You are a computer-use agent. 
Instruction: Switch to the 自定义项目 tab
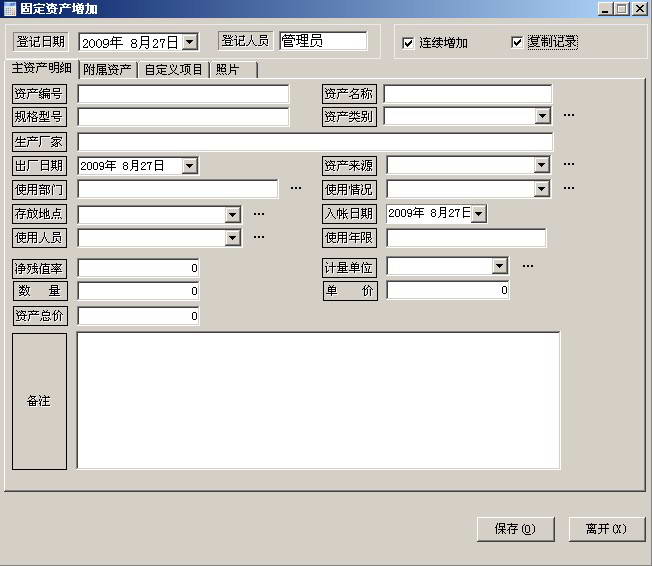point(173,70)
